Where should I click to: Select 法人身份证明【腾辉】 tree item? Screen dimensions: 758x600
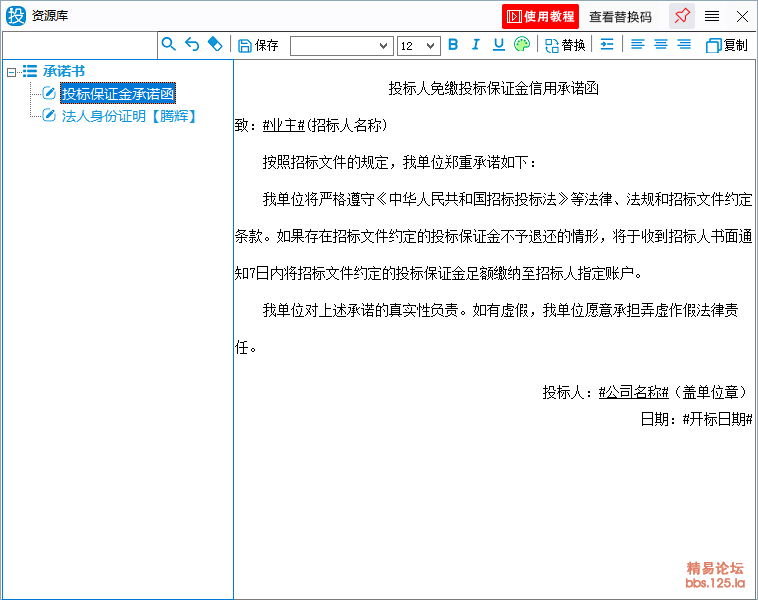pyautogui.click(x=129, y=116)
